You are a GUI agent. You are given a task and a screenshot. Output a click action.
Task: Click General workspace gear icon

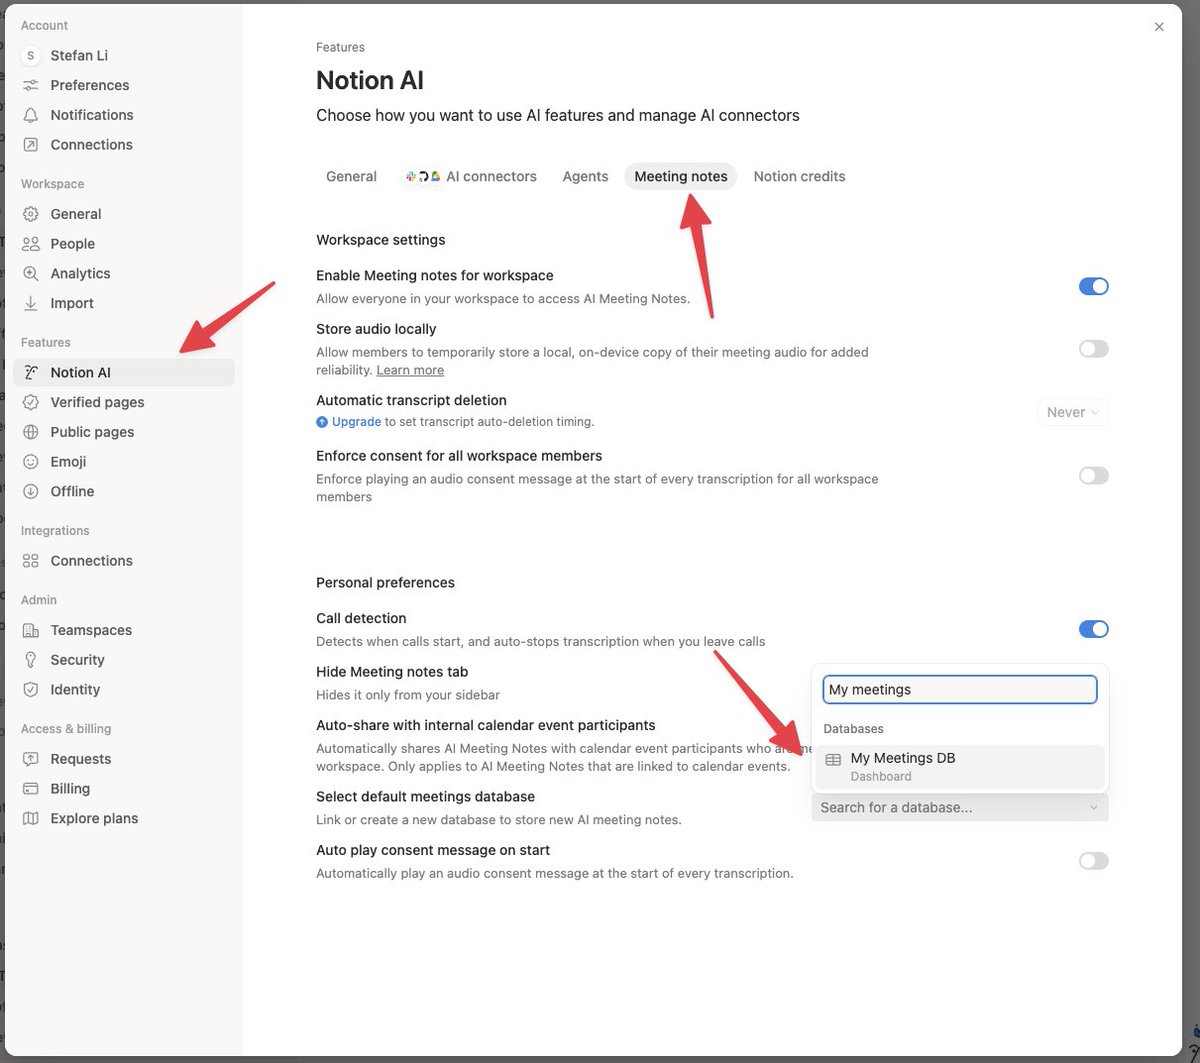(31, 214)
